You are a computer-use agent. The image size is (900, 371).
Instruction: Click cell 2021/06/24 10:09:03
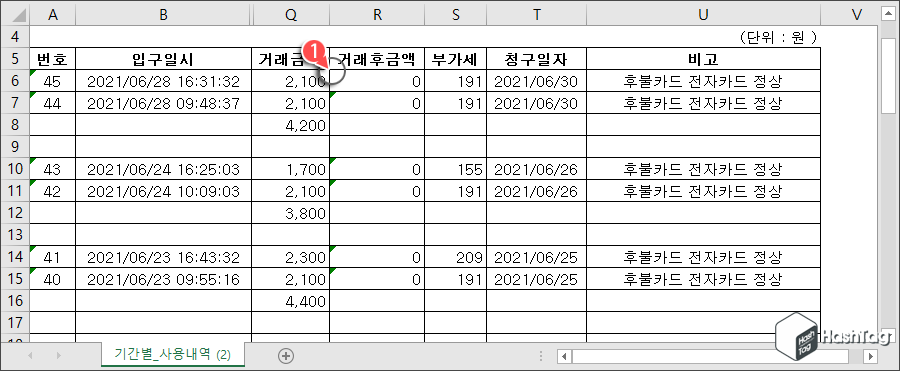pyautogui.click(x=164, y=191)
